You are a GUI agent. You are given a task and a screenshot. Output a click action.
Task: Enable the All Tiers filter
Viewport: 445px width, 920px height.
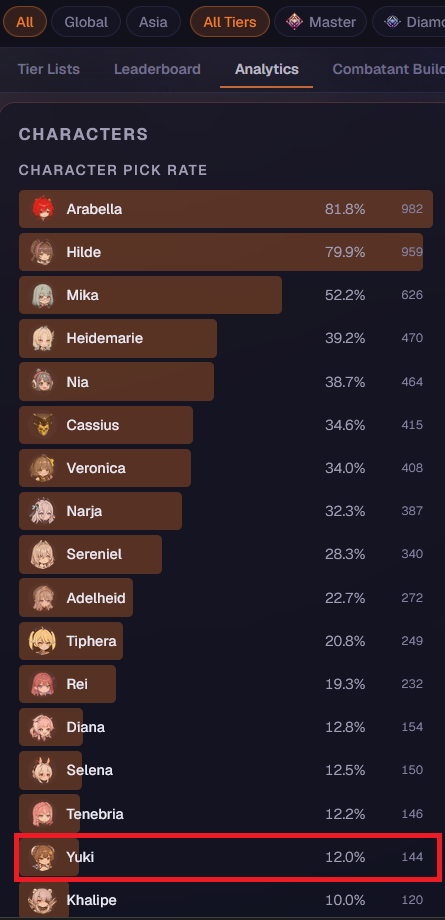click(x=230, y=22)
